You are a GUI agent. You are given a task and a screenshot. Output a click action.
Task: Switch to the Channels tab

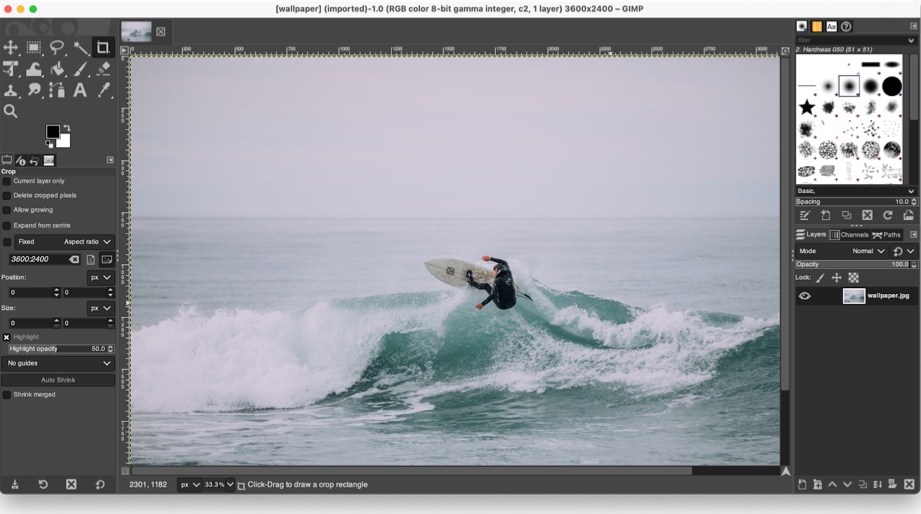(x=849, y=235)
